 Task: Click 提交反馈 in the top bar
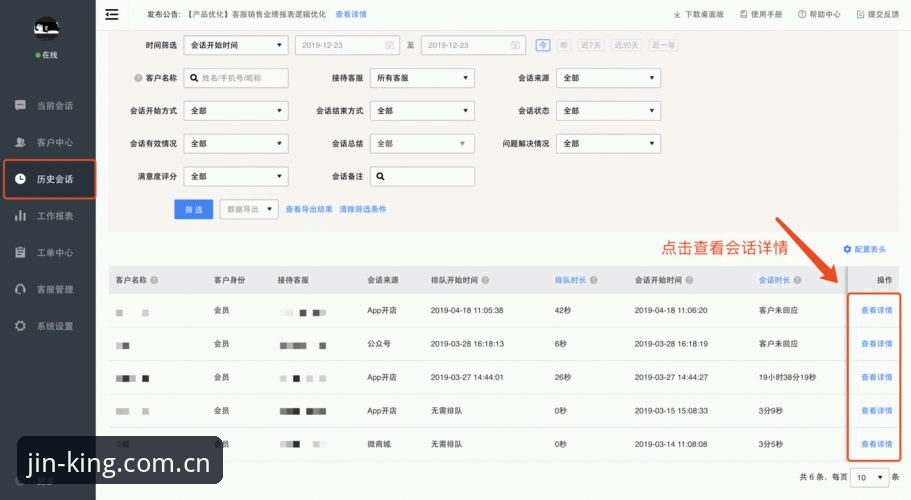click(x=878, y=15)
